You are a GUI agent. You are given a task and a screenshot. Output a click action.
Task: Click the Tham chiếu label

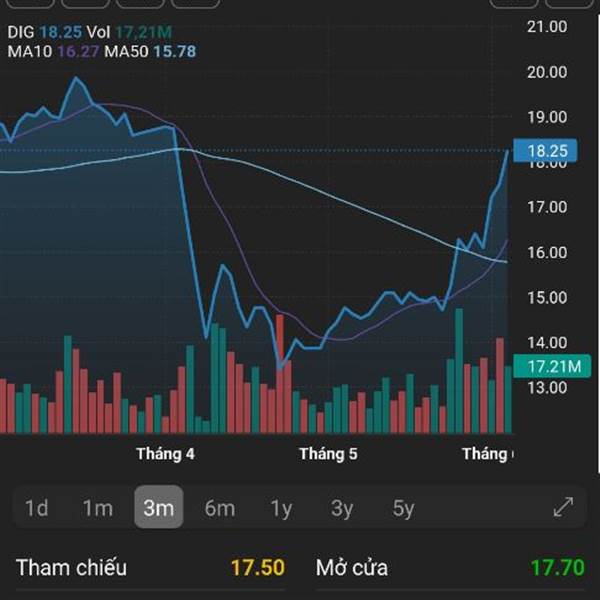coord(71,567)
